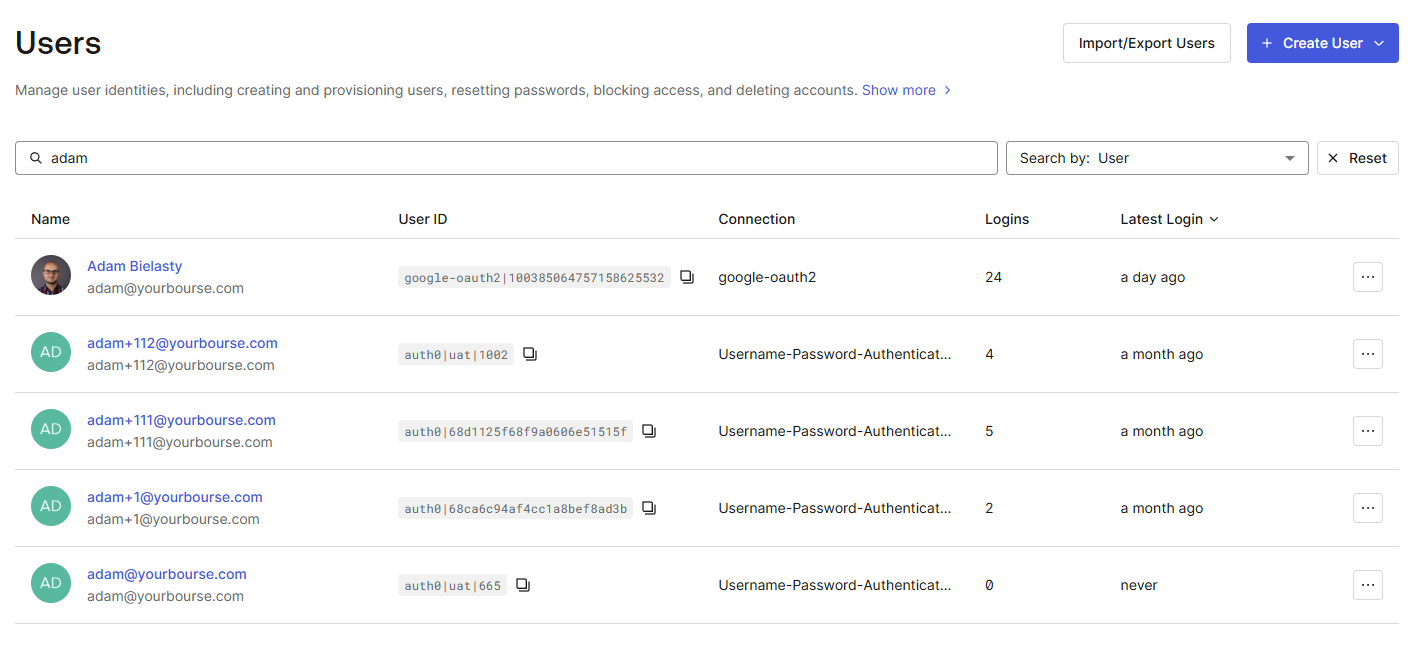Screen dimensions: 1425x666
Task: Copy user ID ending in 51515f
Action: [x=649, y=431]
